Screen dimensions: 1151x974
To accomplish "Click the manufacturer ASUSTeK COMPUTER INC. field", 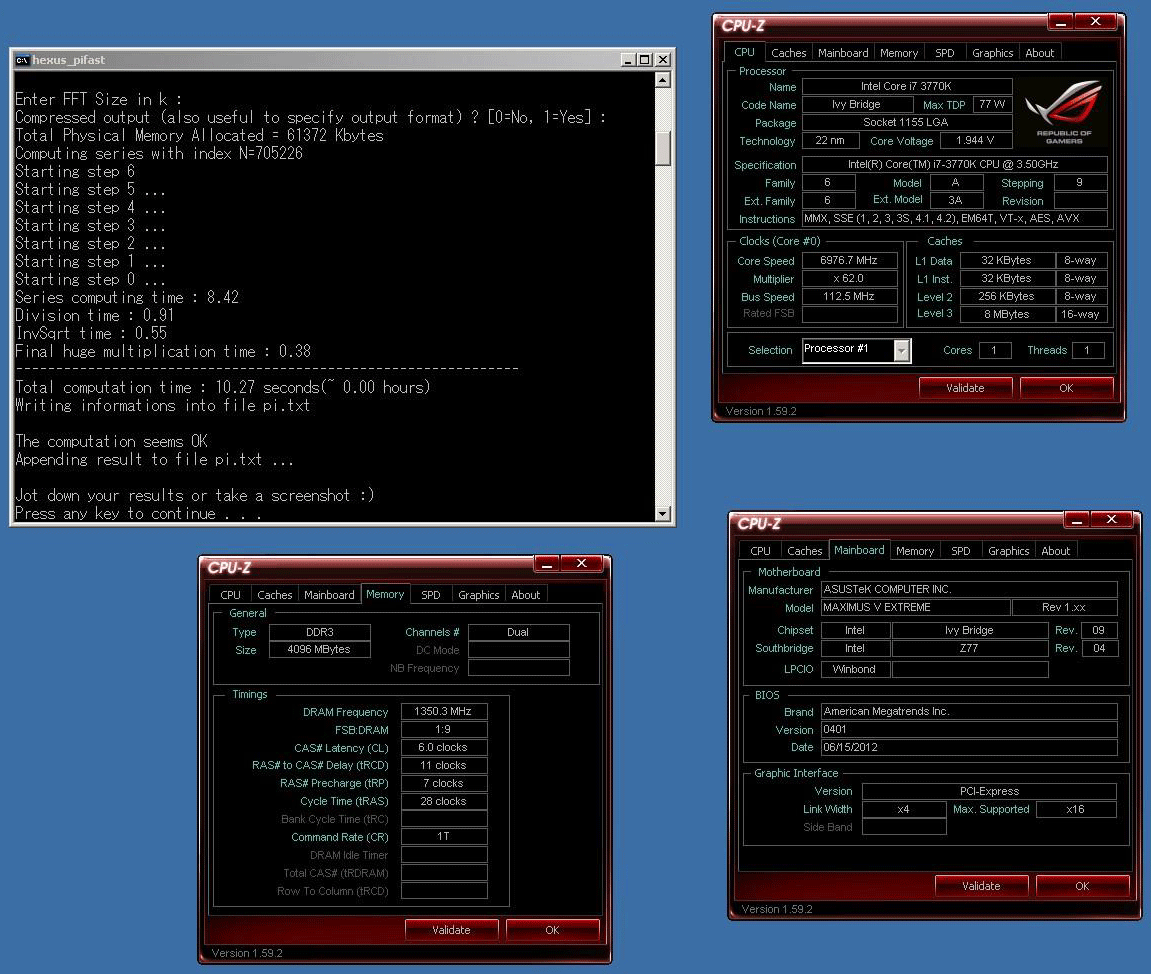I will point(969,589).
